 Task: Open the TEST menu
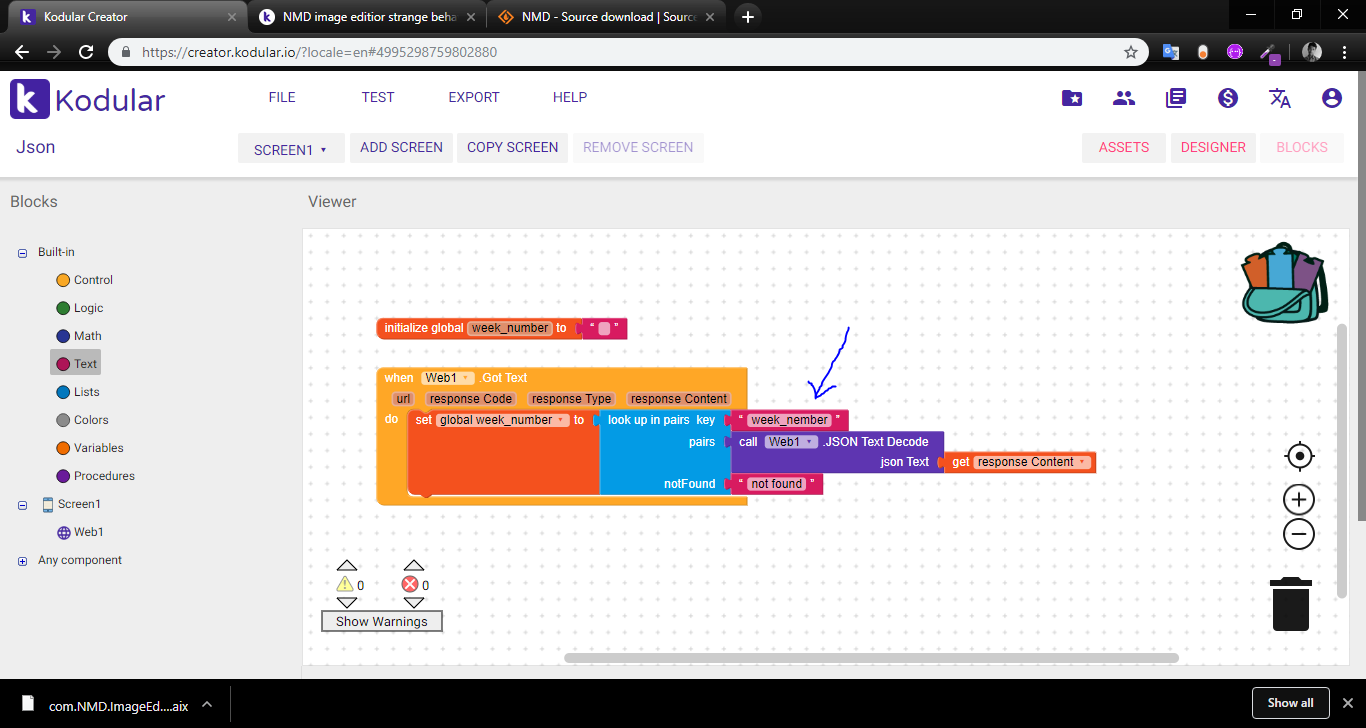[x=378, y=97]
